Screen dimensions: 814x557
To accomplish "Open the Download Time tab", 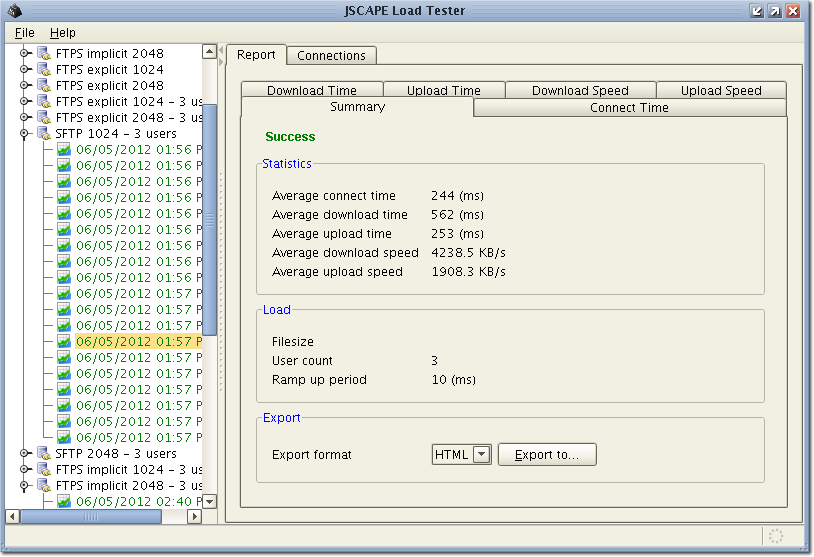I will [x=312, y=90].
